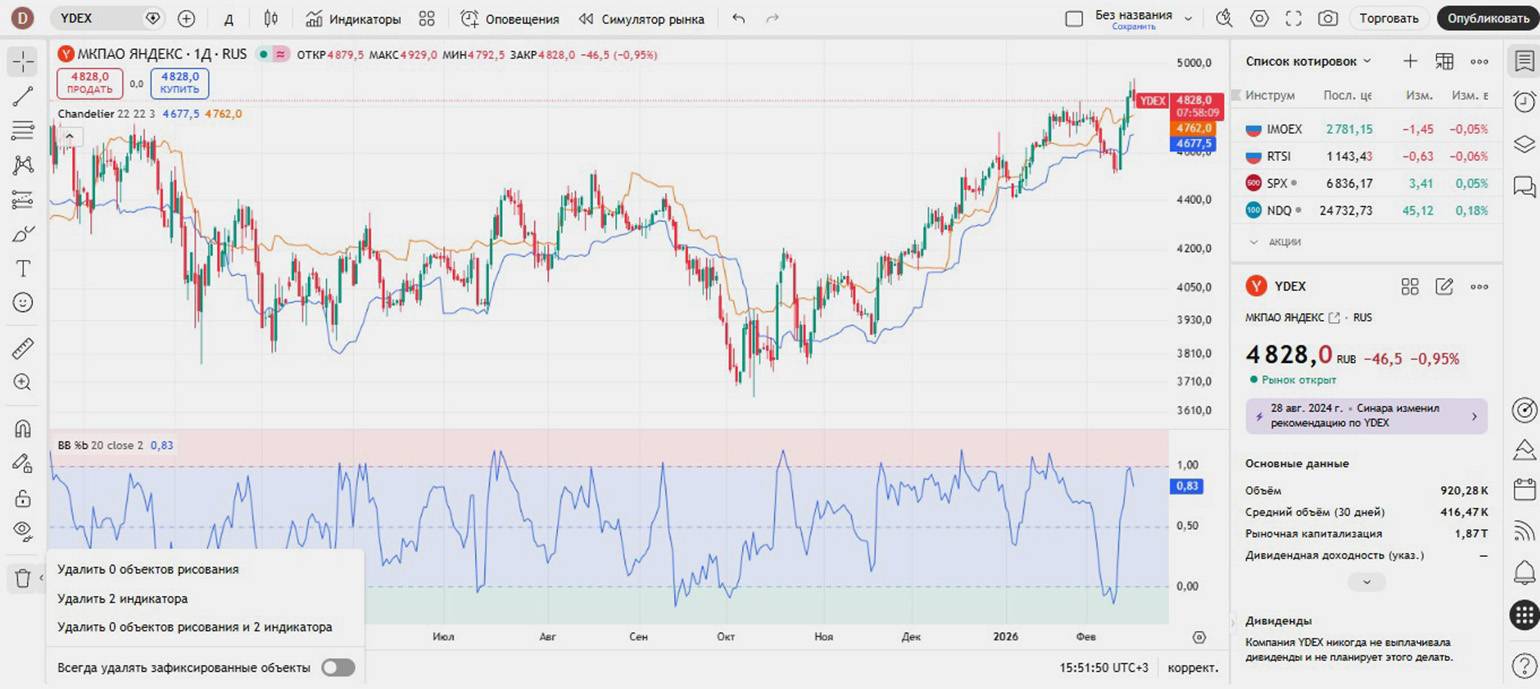The height and width of the screenshot is (689, 1540).
Task: Toggle visibility of all drawings eye icon
Action: [x=22, y=530]
